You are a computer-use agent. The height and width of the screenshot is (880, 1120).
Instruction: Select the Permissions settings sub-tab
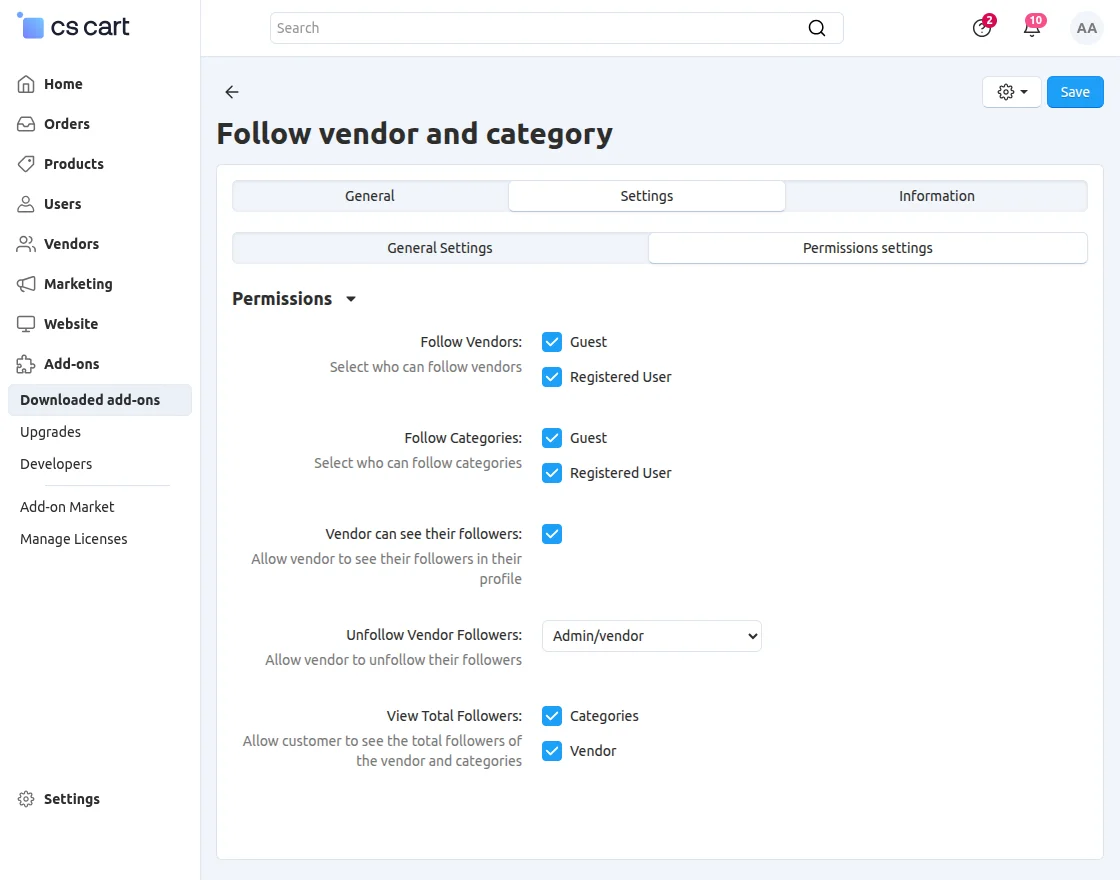(x=867, y=248)
